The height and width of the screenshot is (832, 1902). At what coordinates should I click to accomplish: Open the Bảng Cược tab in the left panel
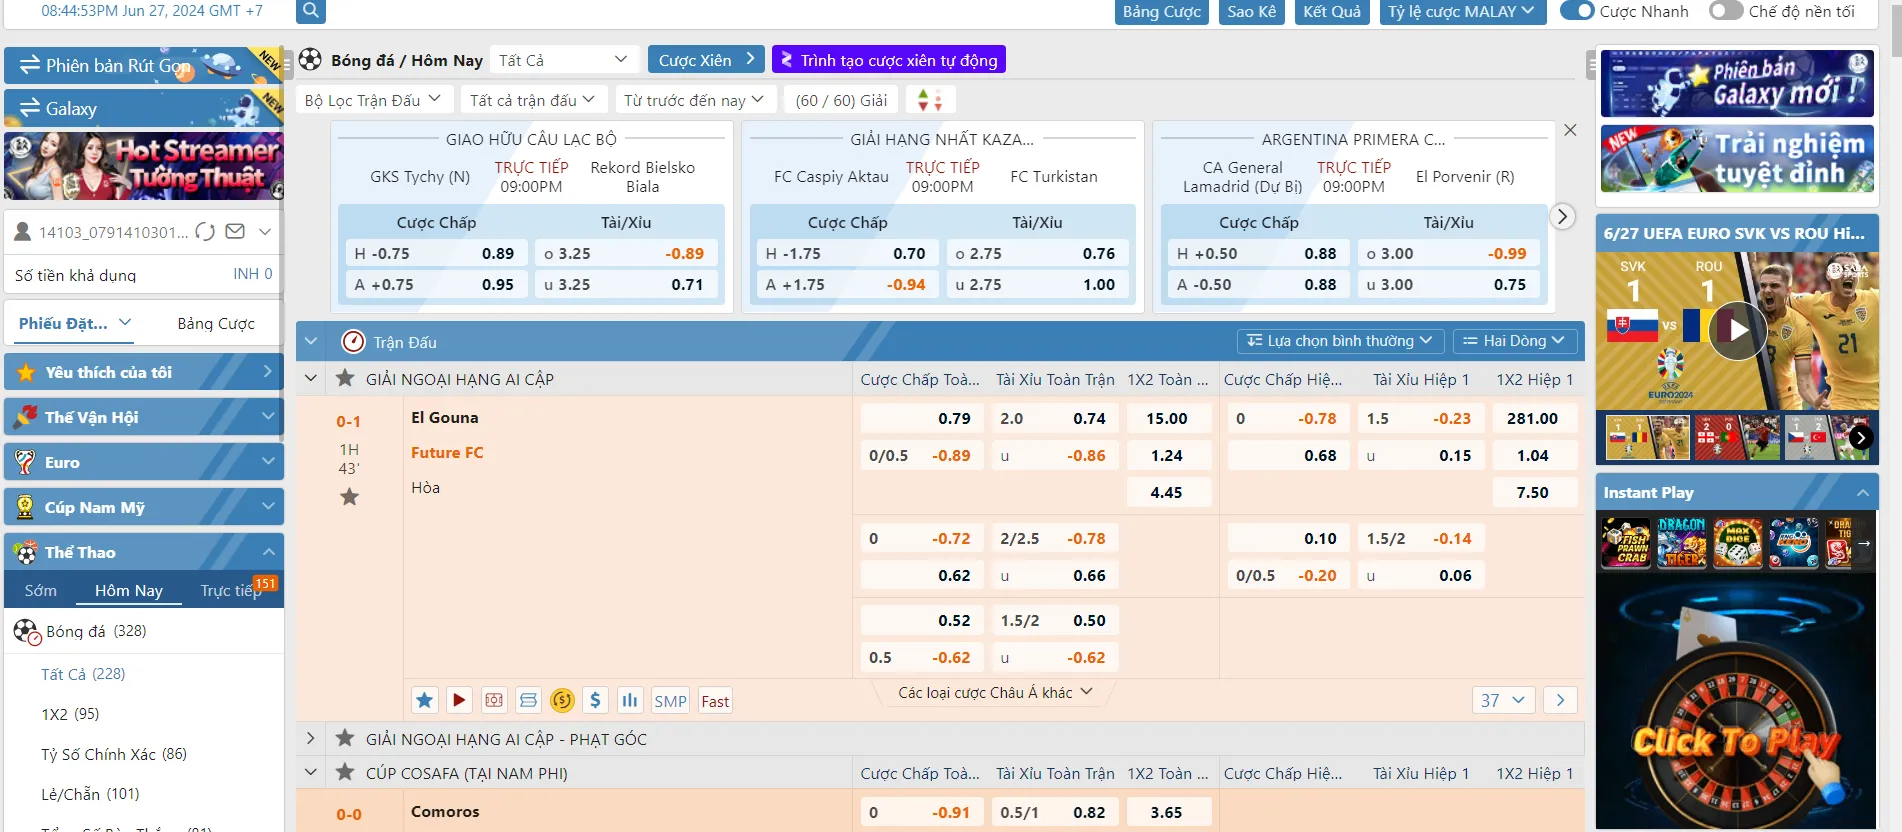[216, 323]
